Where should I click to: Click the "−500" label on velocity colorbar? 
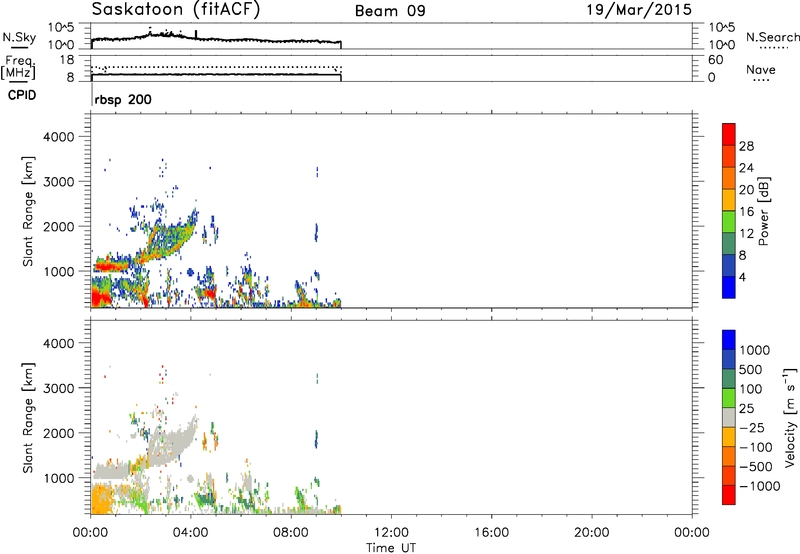[756, 467]
